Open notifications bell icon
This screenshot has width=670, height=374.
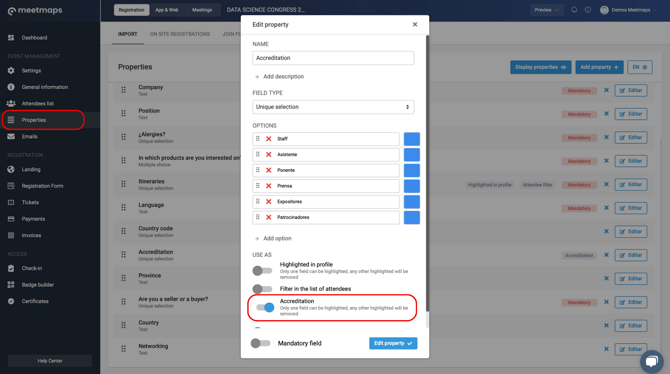click(x=574, y=9)
